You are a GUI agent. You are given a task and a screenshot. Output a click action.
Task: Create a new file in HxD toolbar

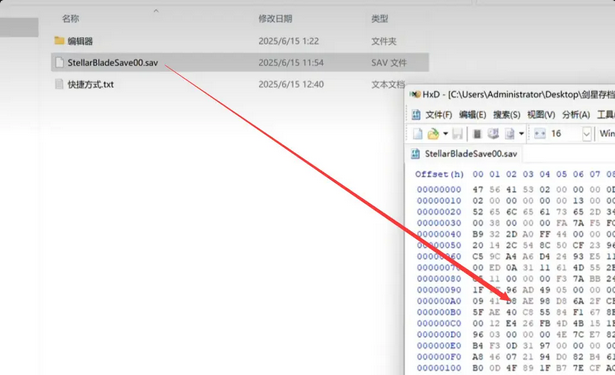(417, 134)
